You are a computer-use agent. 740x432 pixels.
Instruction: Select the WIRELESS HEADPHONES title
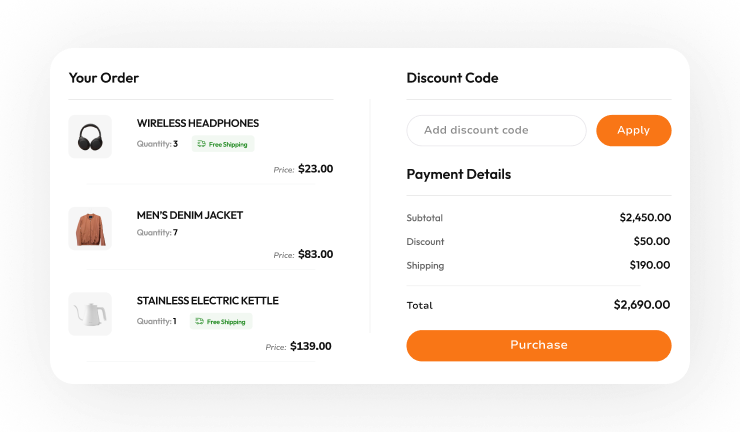tap(198, 123)
